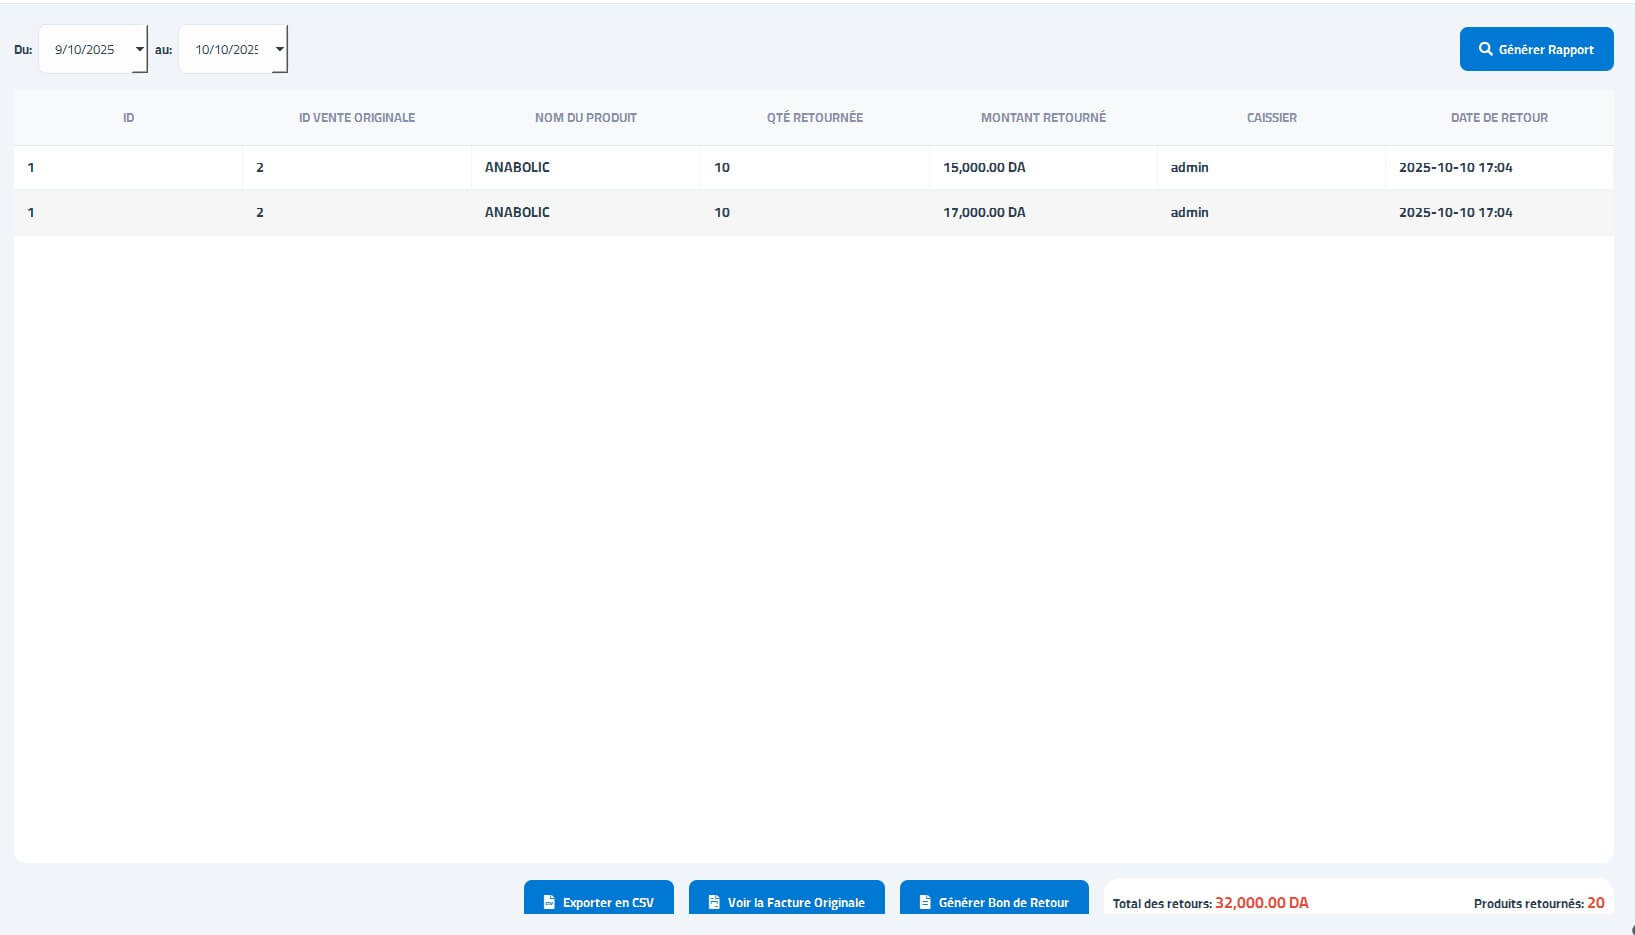Click the document icon on Générer Bon de Retour
Viewport: 1635px width, 935px height.
[925, 902]
